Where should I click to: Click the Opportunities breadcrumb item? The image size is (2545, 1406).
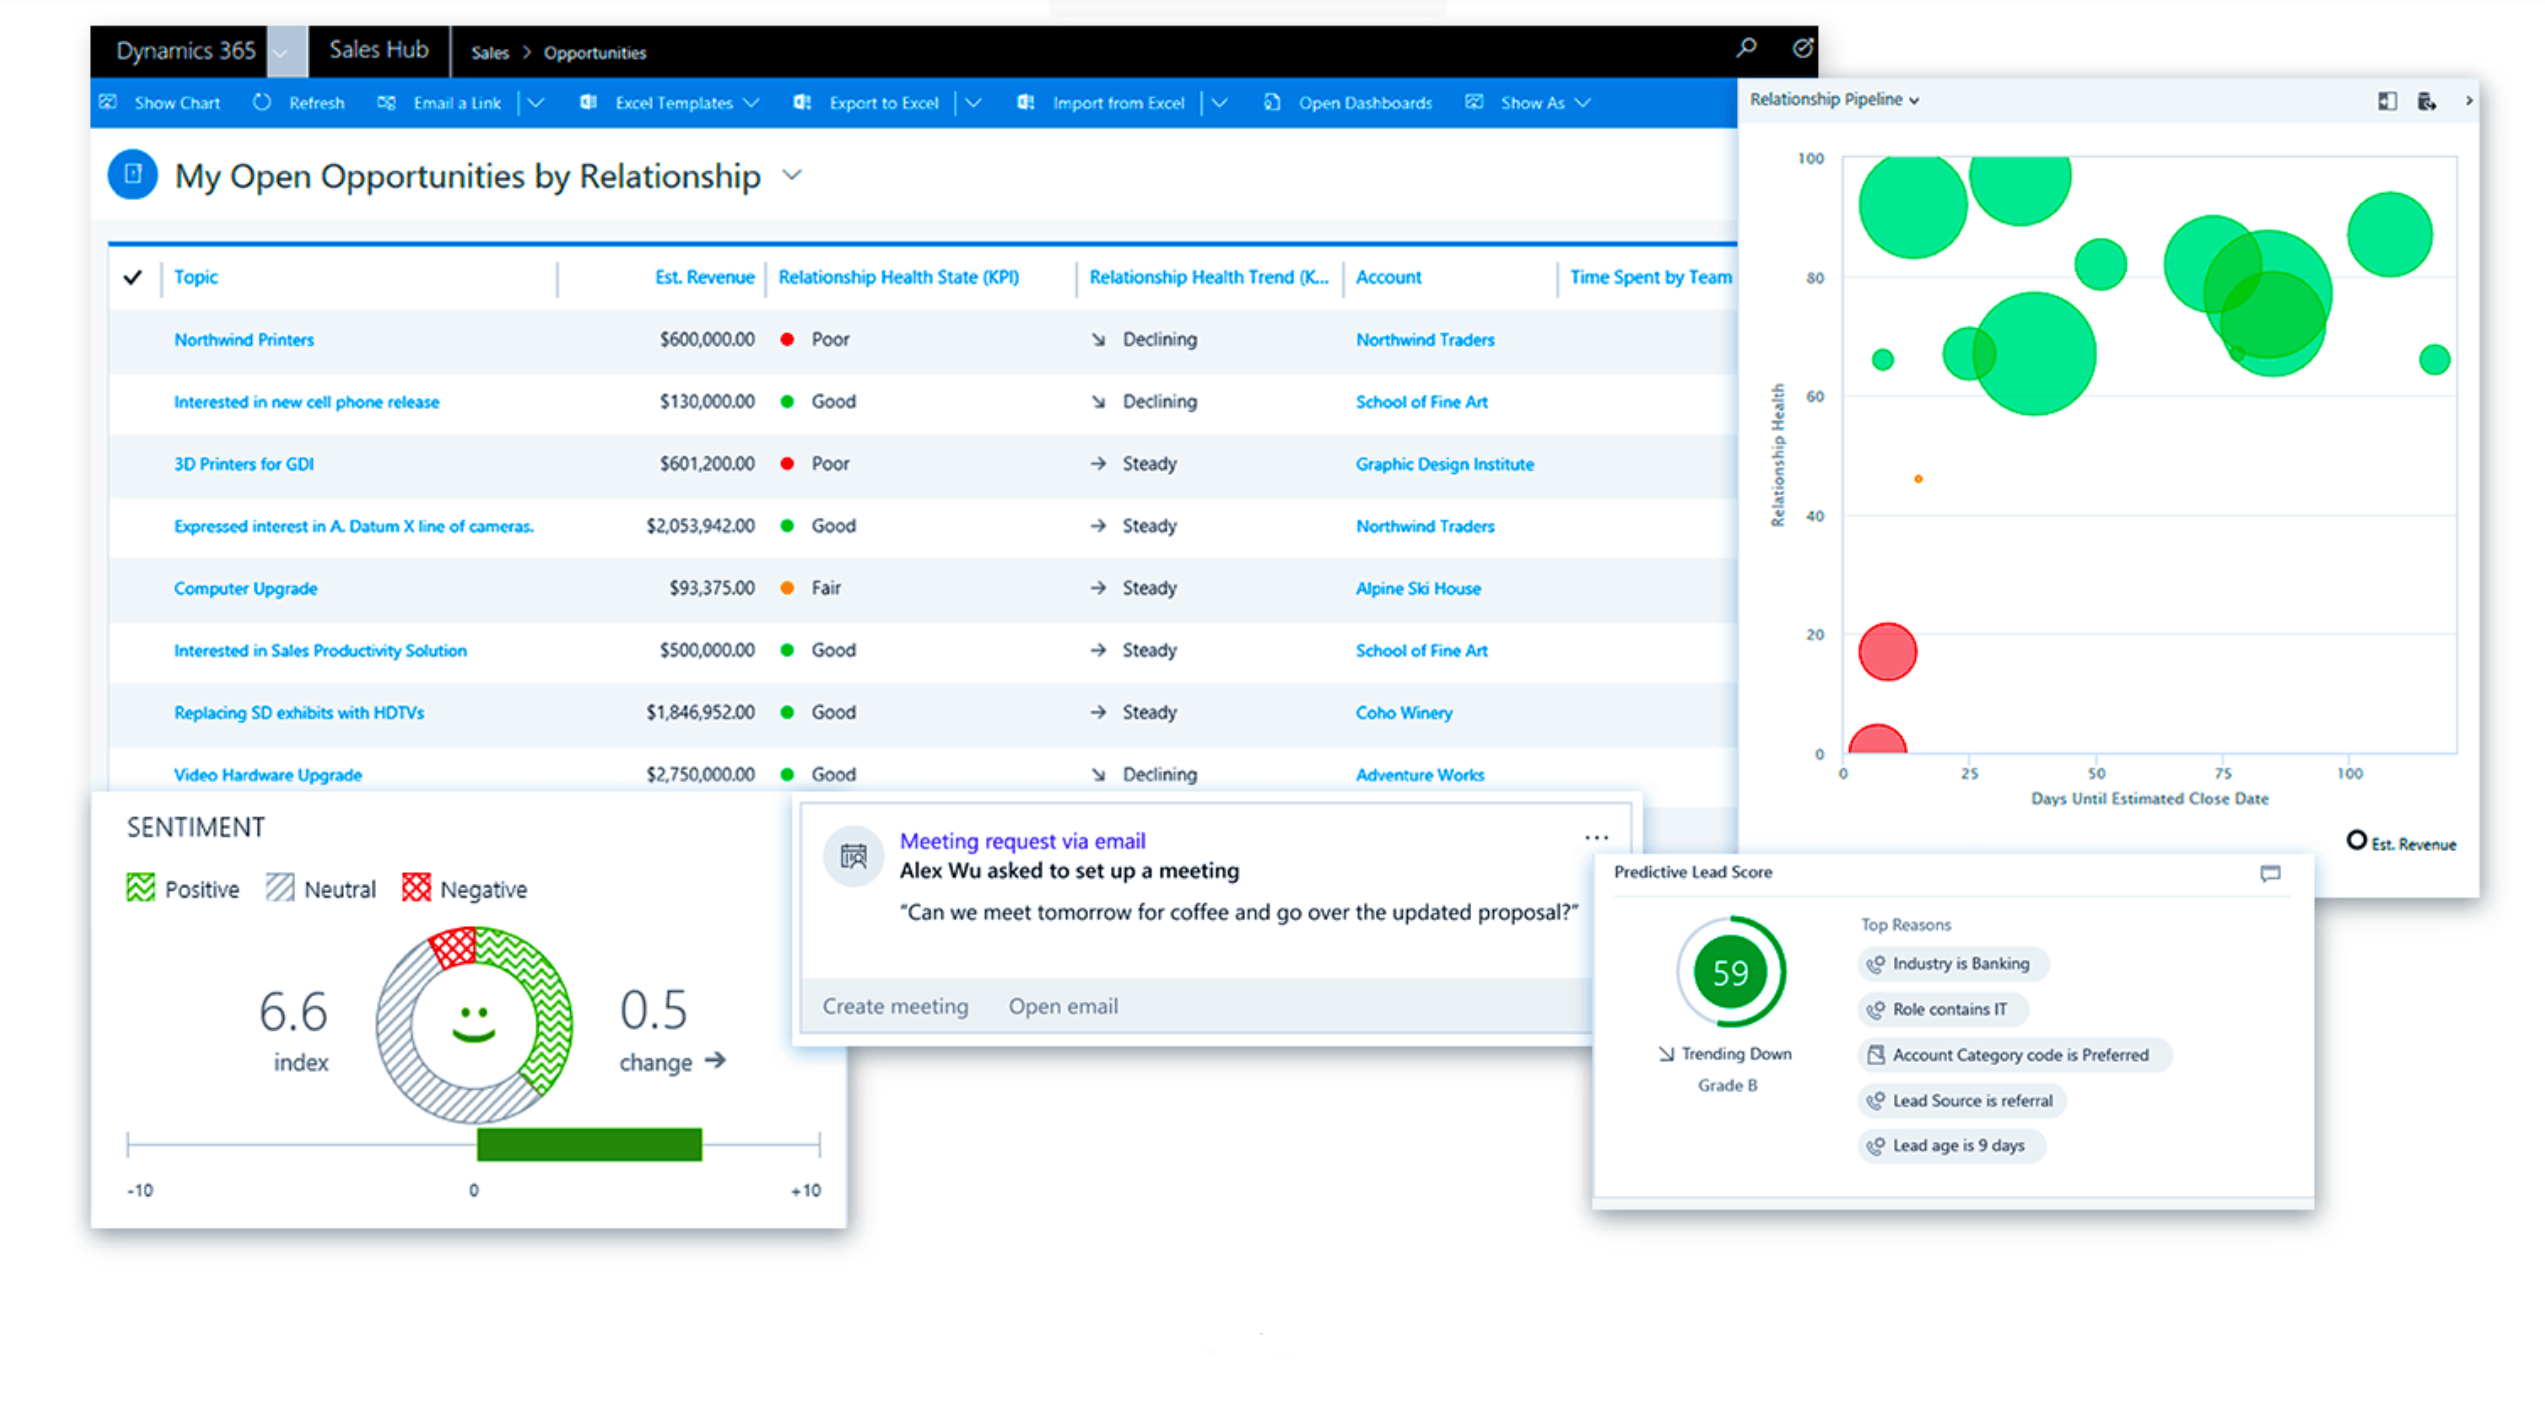[595, 53]
